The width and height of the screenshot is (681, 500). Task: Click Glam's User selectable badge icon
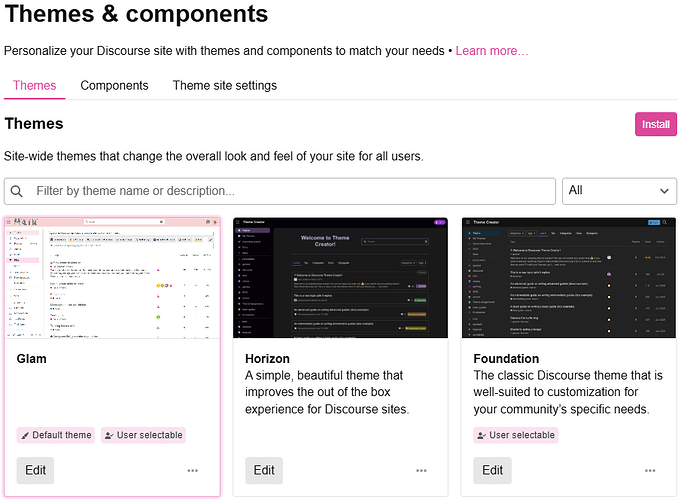point(109,435)
